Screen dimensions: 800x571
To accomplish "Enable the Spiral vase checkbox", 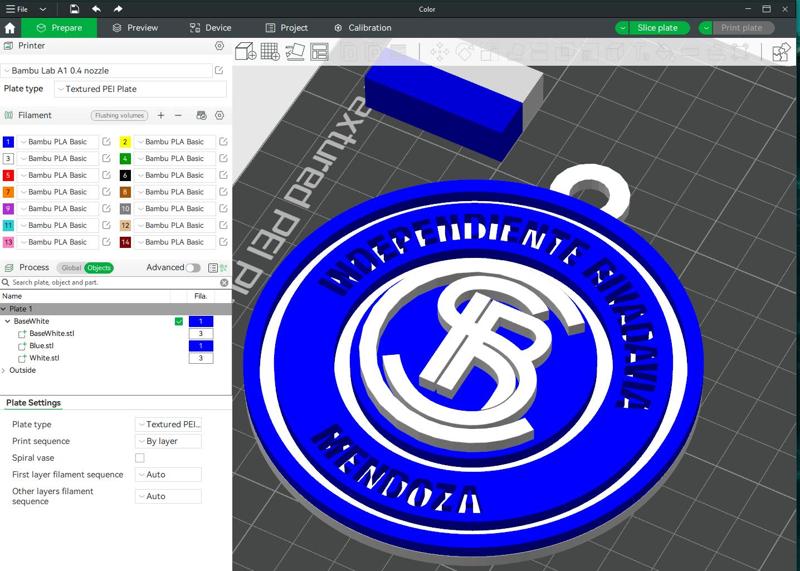I will [x=140, y=458].
